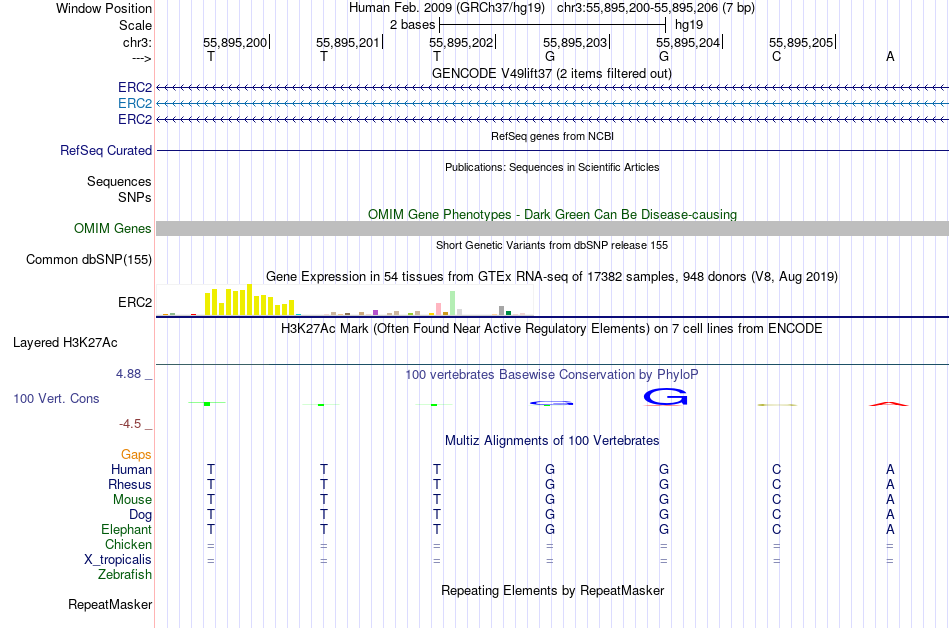Click the Rhesus alignment row label

click(130, 484)
